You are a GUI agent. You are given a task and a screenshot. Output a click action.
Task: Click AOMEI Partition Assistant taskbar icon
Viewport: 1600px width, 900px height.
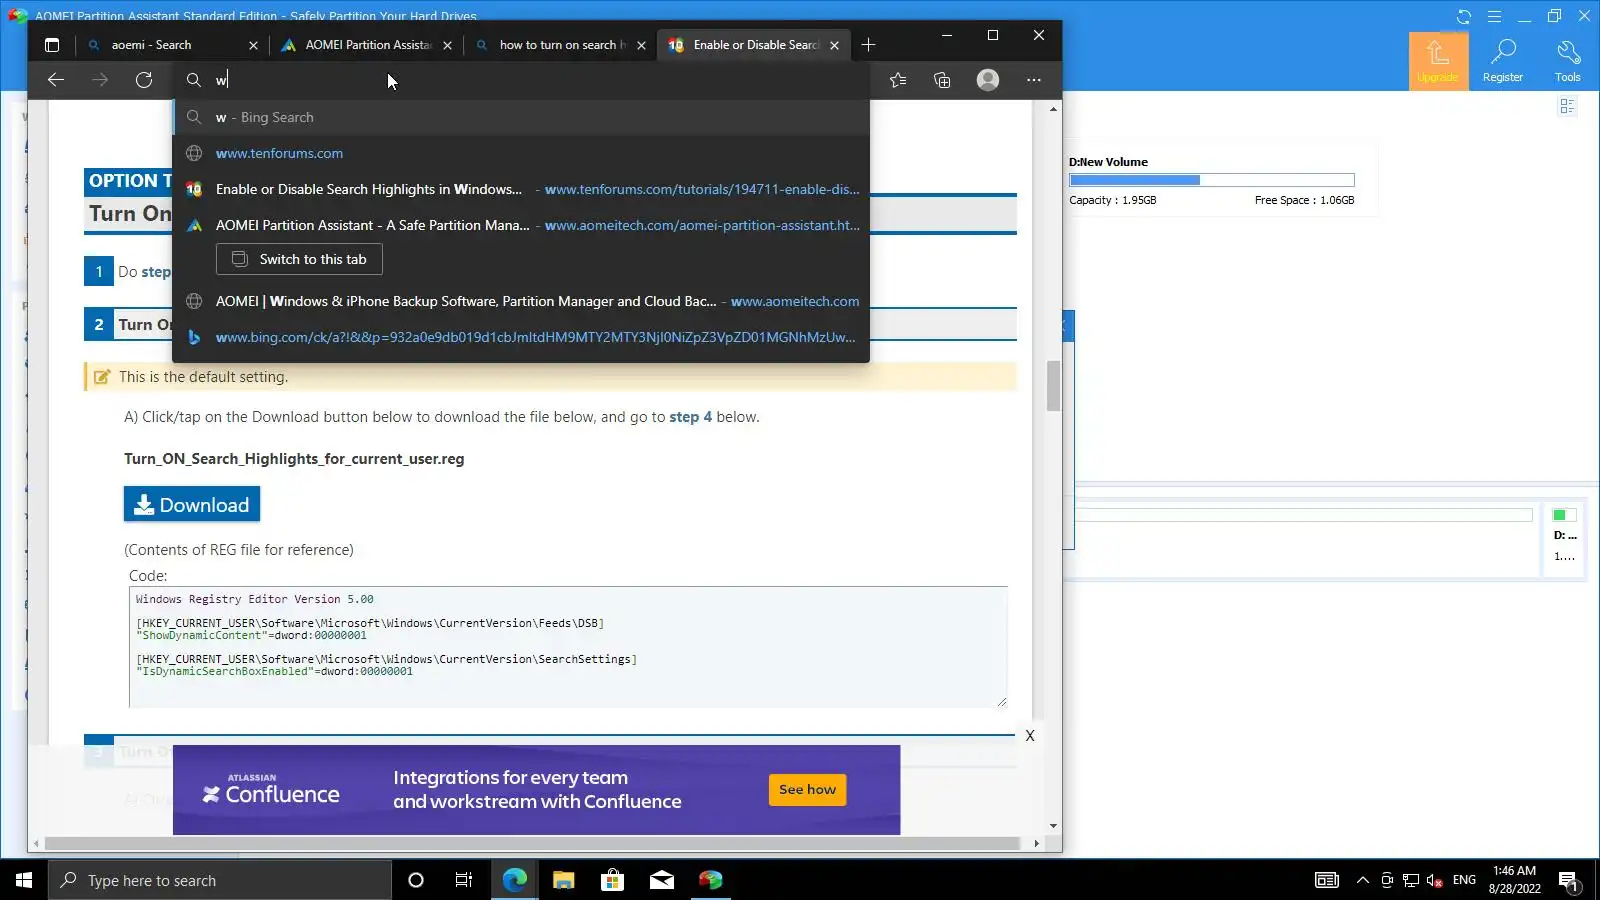pos(710,880)
